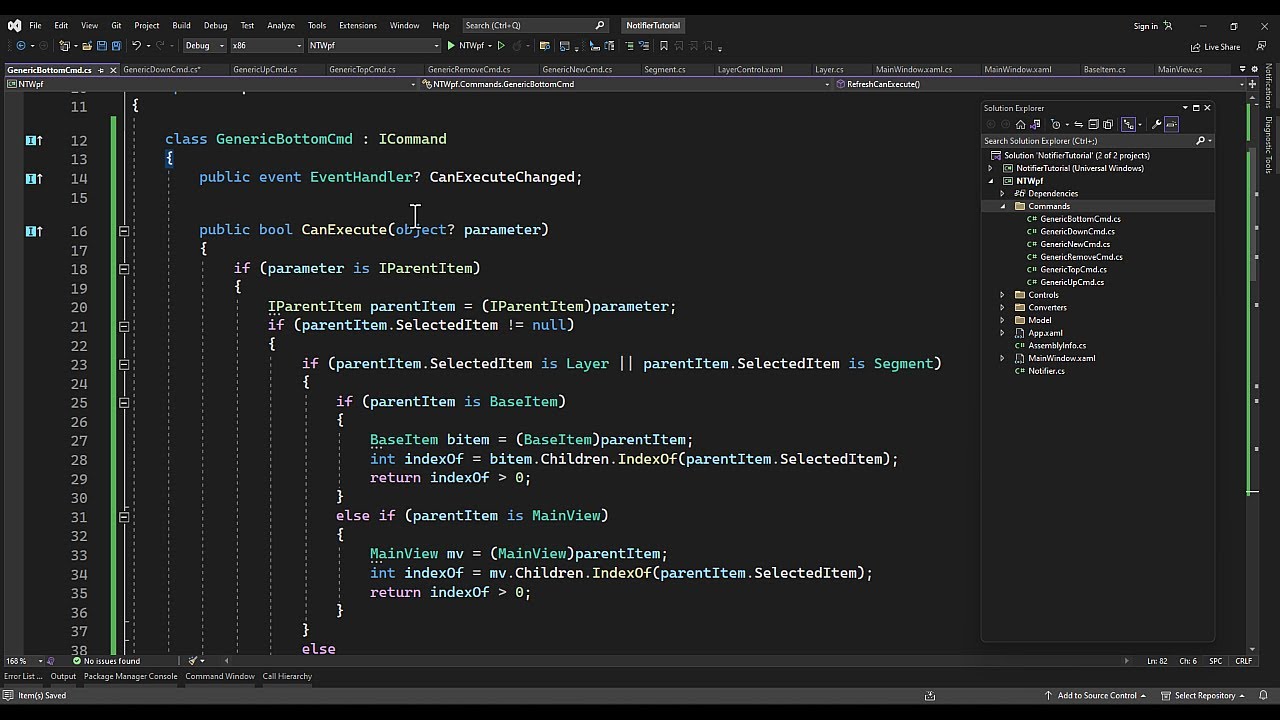The width and height of the screenshot is (1280, 720).
Task: Click the bookmark toolbar icon
Action: 664,45
